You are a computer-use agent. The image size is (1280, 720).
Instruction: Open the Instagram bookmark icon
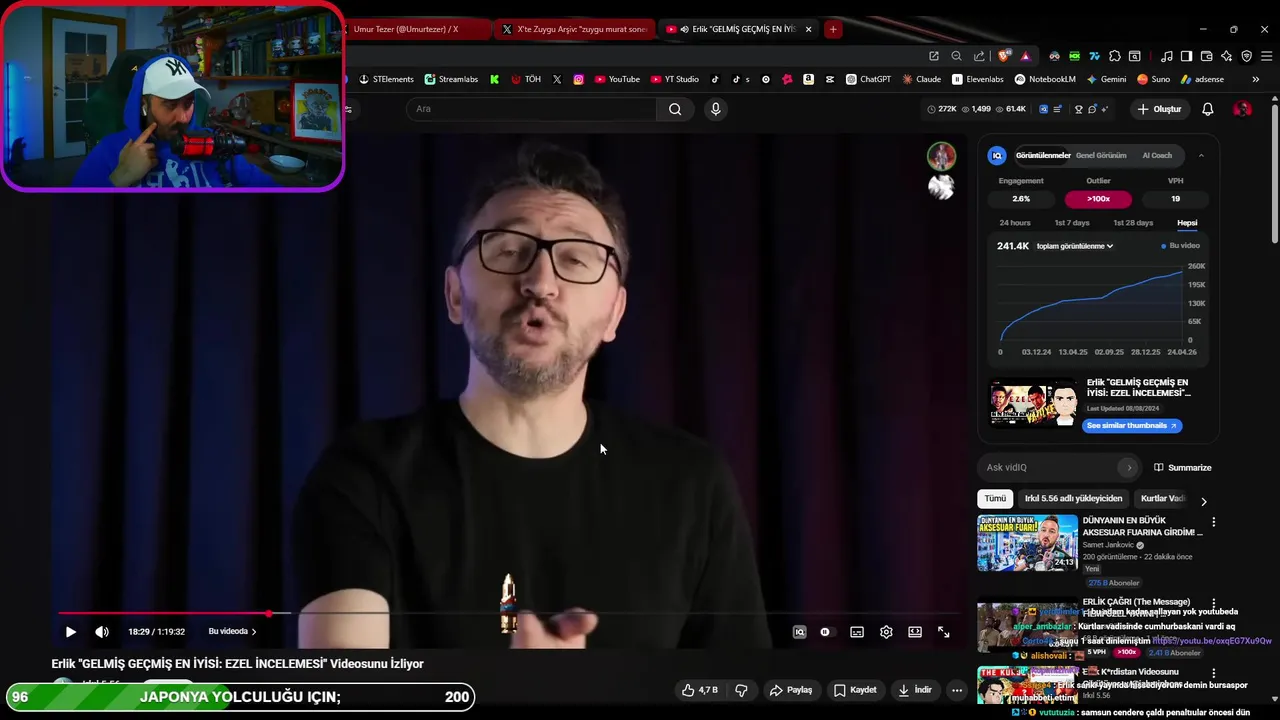(x=578, y=79)
